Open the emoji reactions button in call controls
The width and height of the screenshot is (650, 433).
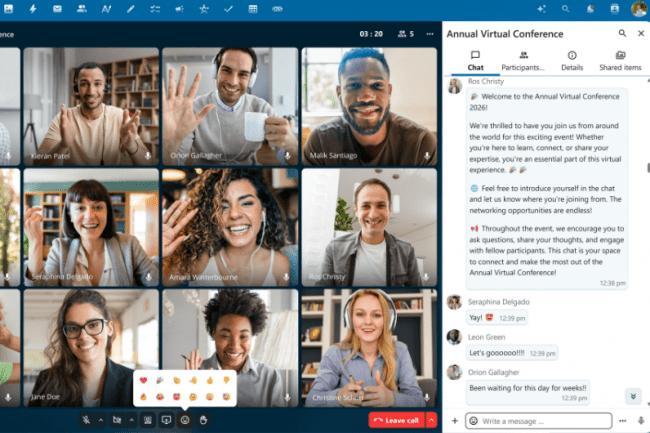coord(185,419)
